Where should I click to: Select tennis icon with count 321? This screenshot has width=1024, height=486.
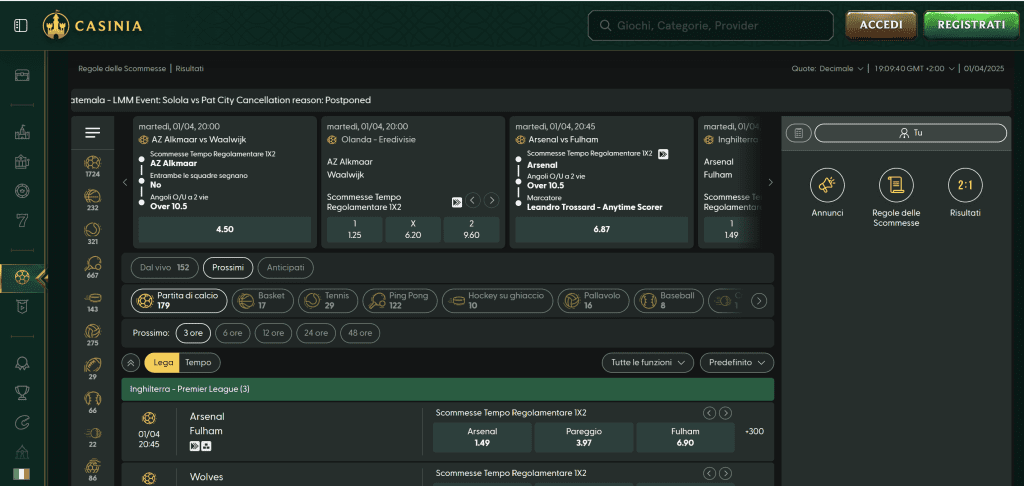[93, 234]
